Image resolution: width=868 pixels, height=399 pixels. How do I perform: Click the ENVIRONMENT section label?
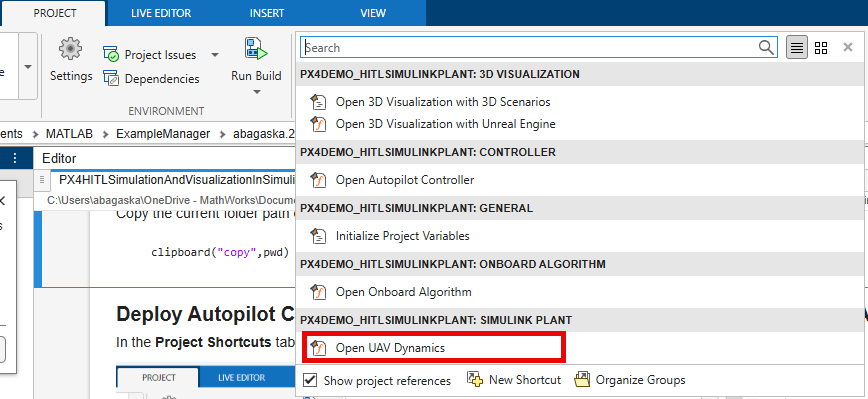[x=166, y=111]
